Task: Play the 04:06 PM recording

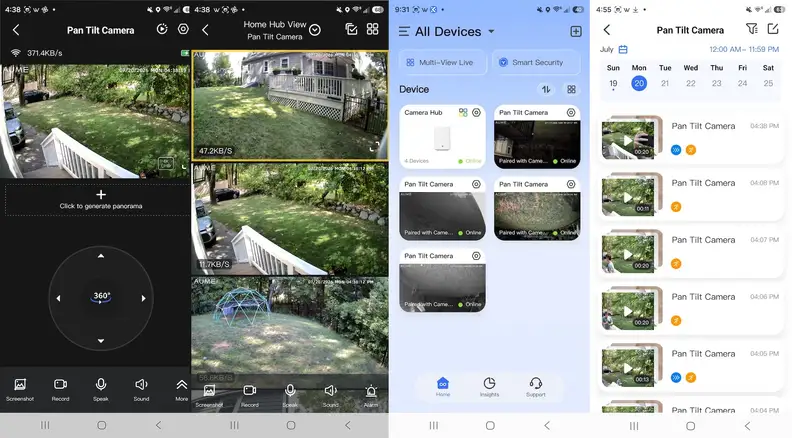Action: click(628, 311)
